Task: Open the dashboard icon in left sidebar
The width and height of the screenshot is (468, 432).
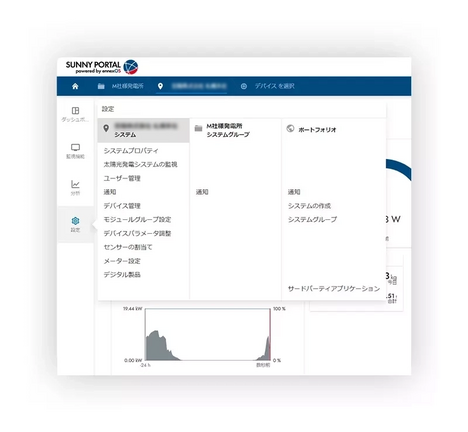Action: click(x=75, y=110)
